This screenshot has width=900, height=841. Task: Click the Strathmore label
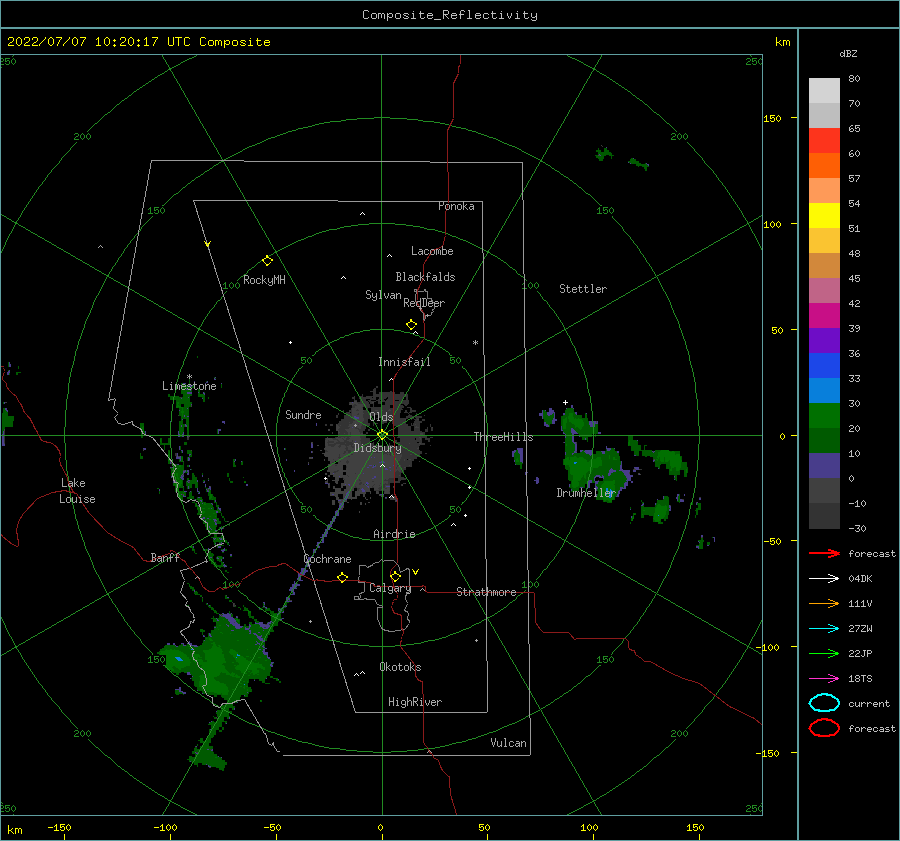(x=486, y=592)
